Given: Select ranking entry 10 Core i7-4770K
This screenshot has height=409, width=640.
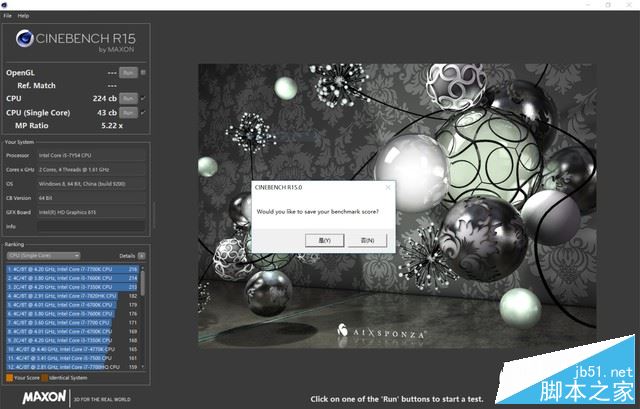Looking at the screenshot, I should point(73,349).
